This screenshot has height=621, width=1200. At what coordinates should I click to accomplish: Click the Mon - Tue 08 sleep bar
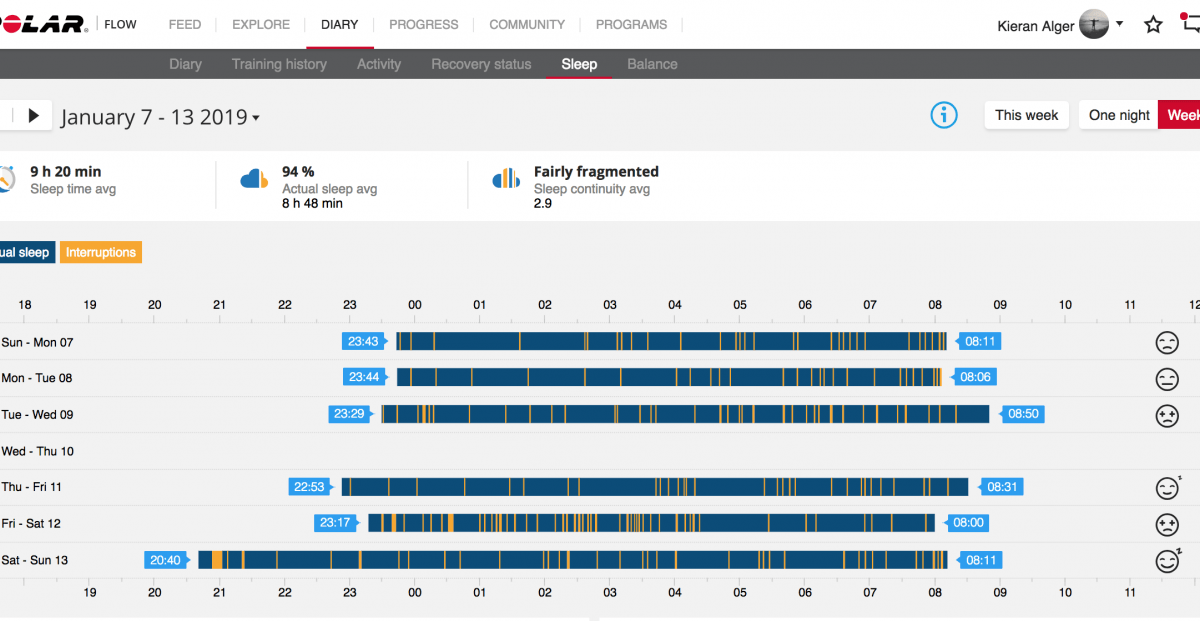pos(668,378)
